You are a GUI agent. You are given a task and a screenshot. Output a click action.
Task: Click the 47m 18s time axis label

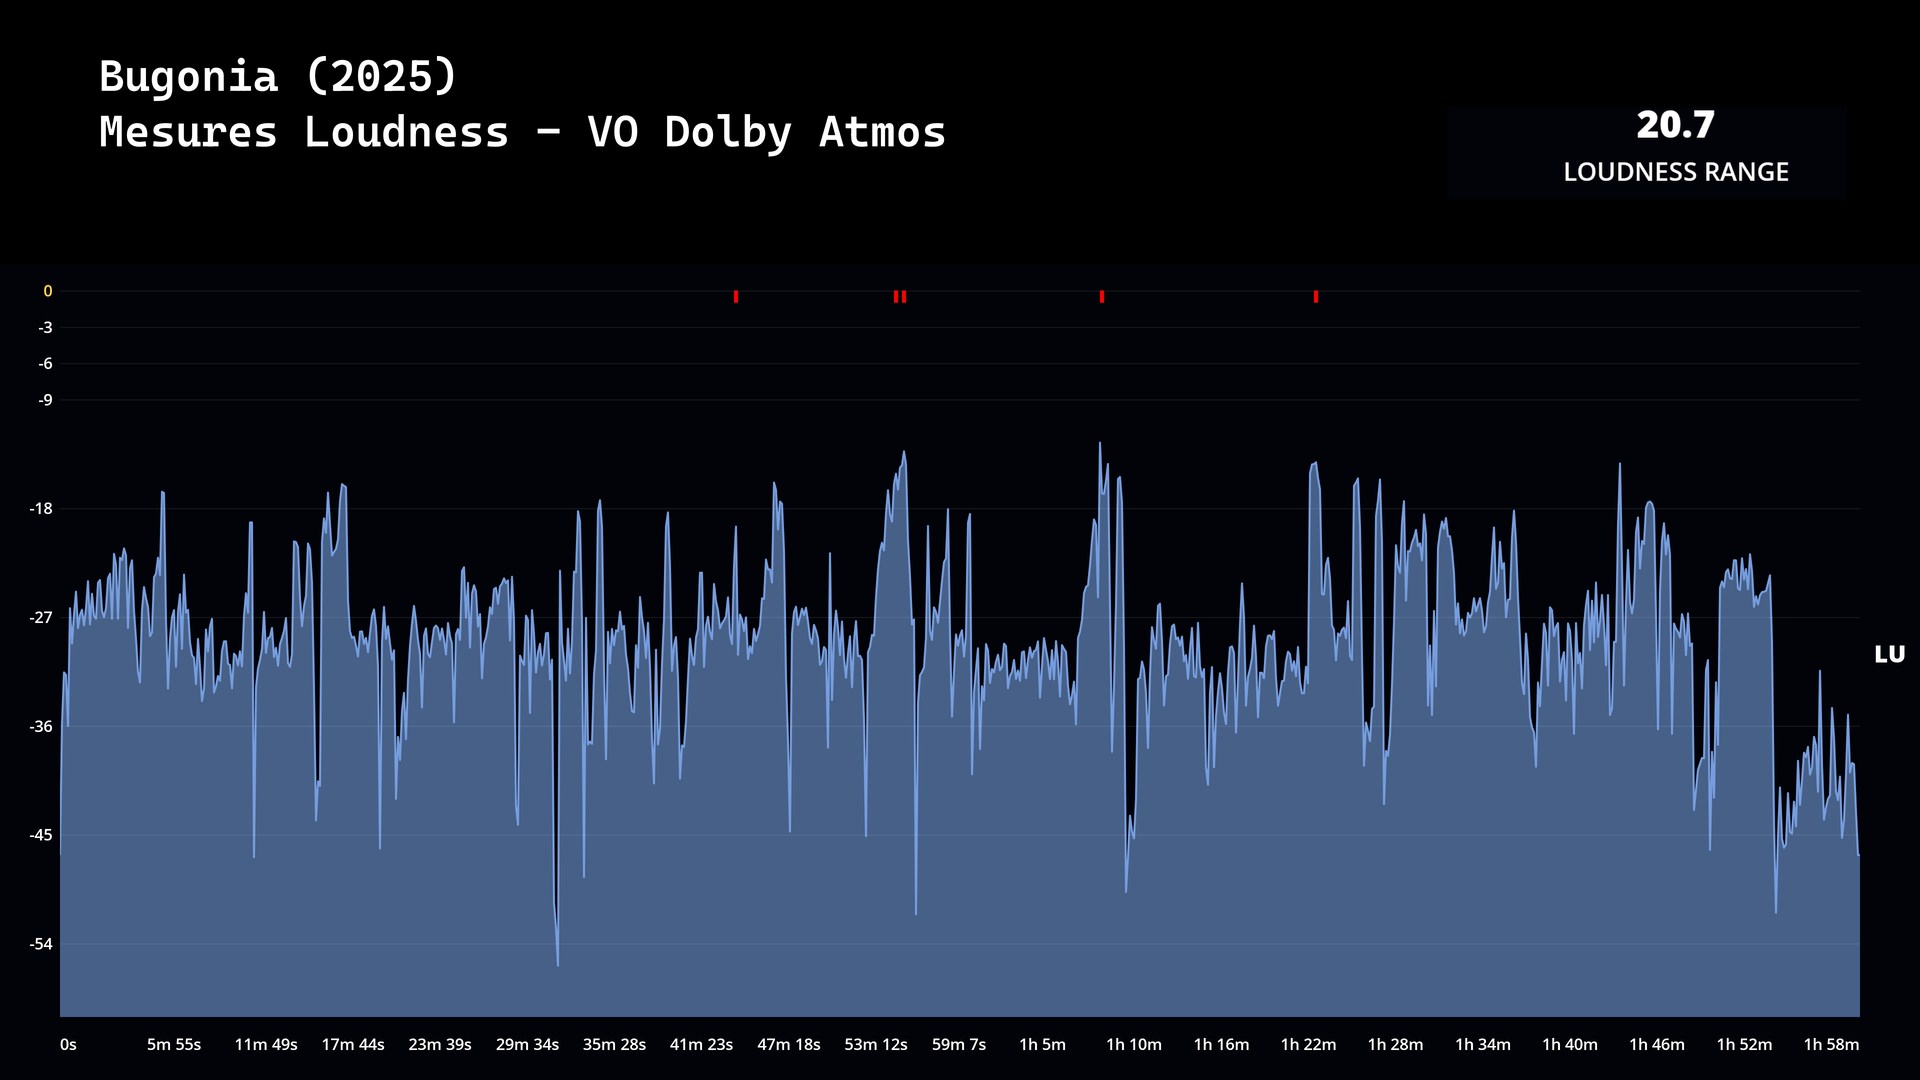coord(788,1045)
